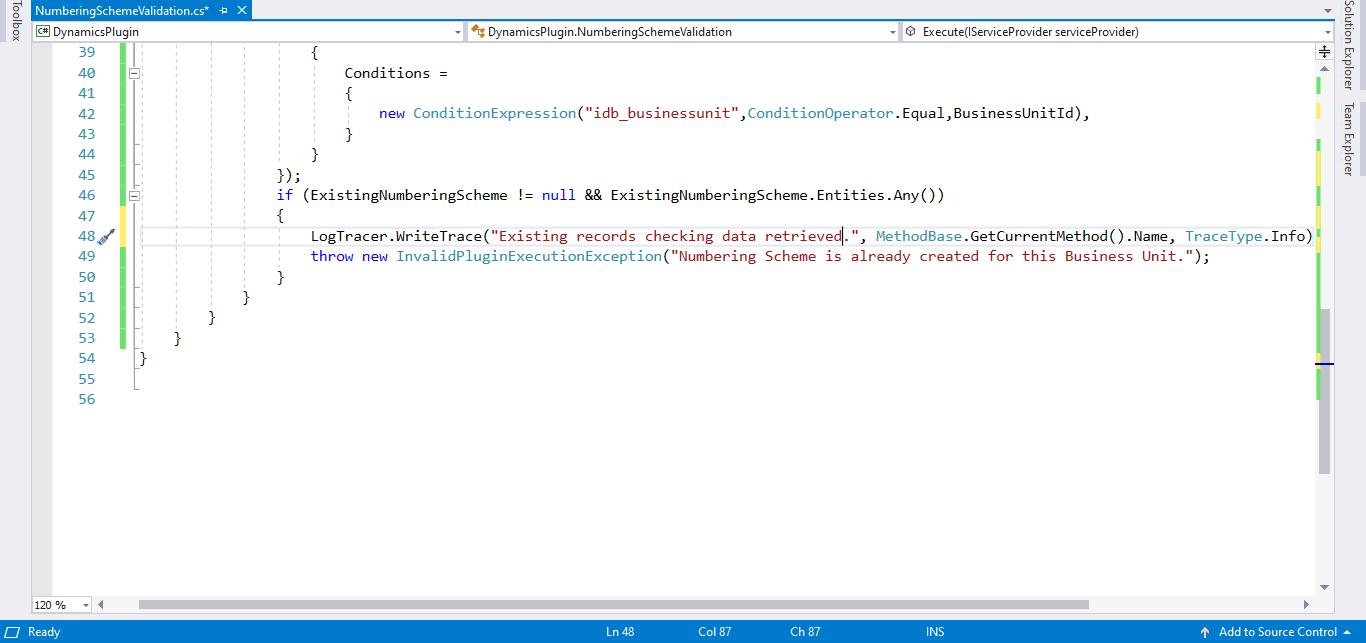
Task: Click the vertical scrollbar down arrow
Action: (1325, 587)
